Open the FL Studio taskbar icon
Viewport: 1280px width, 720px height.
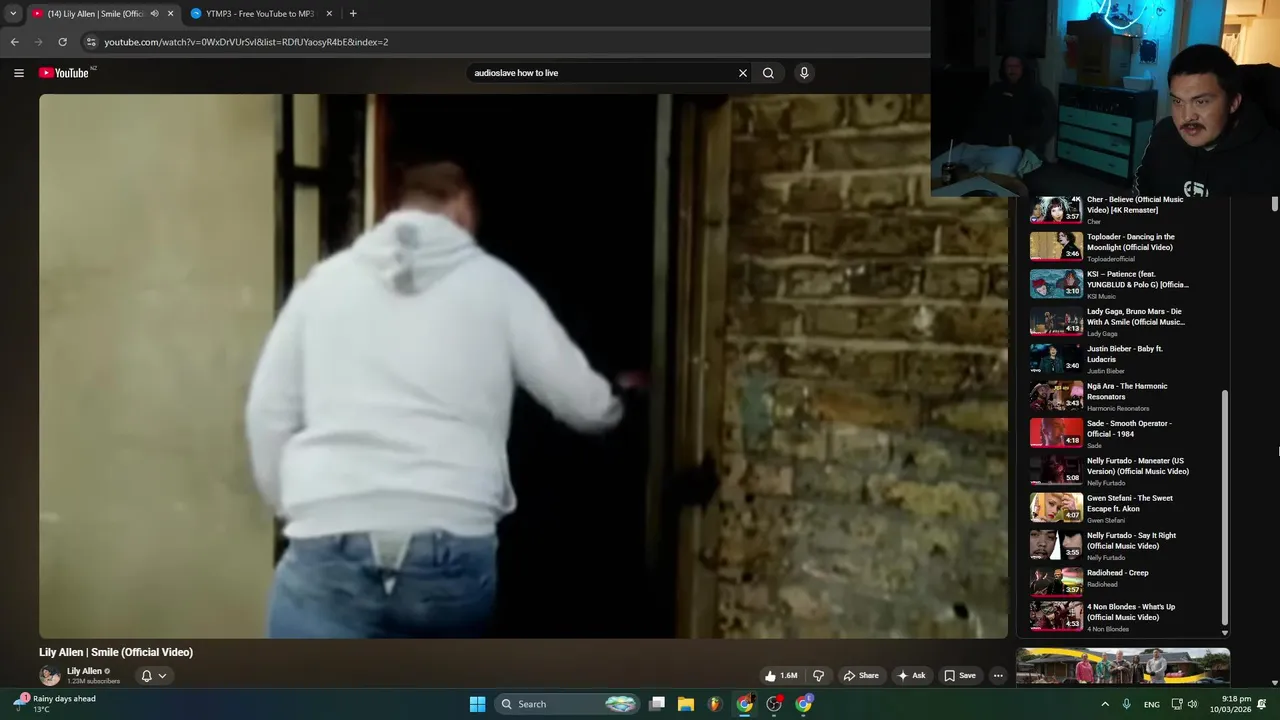click(715, 704)
